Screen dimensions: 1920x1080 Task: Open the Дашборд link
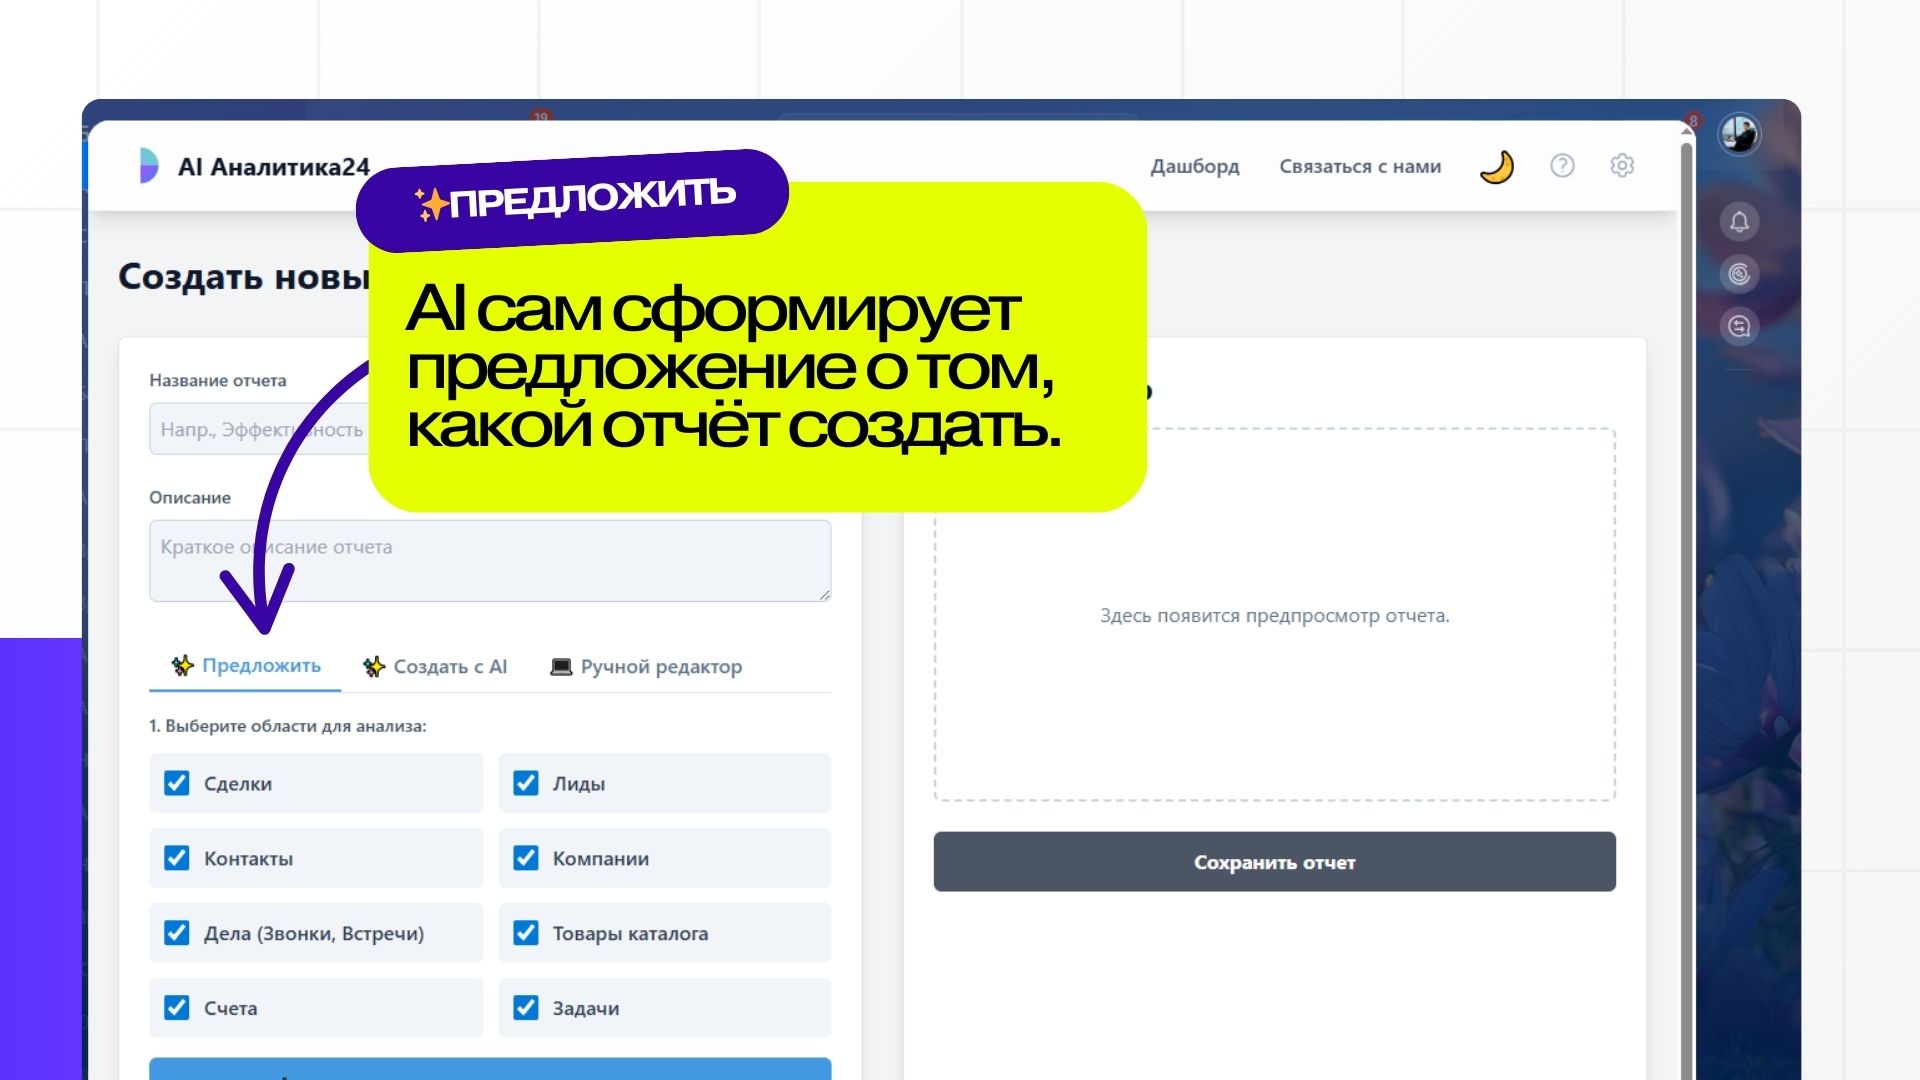click(x=1194, y=167)
